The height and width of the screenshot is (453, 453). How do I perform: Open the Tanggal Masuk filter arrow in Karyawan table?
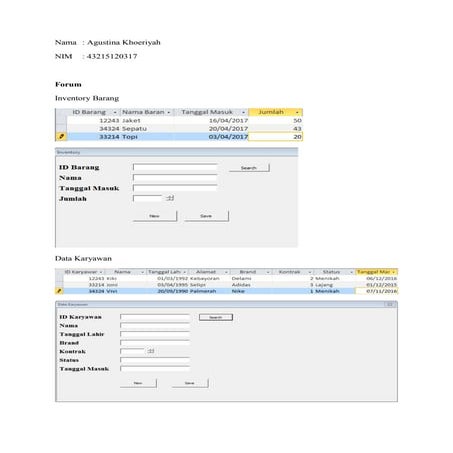coord(394,272)
